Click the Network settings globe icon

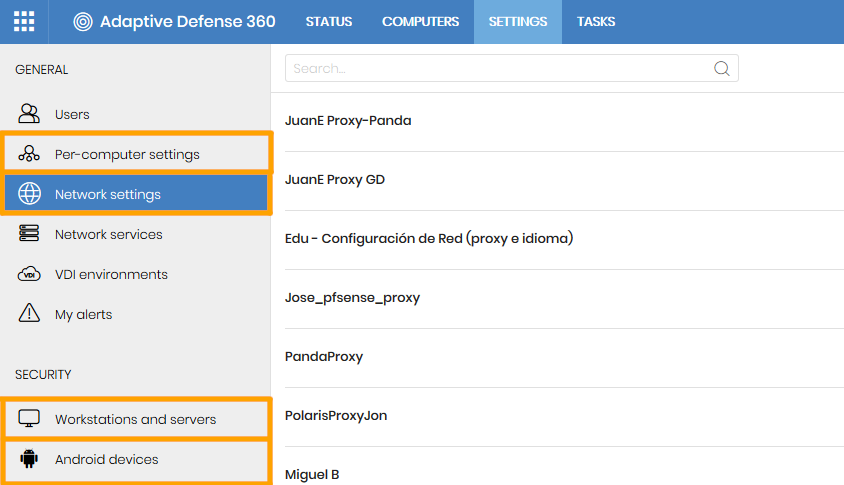(29, 194)
